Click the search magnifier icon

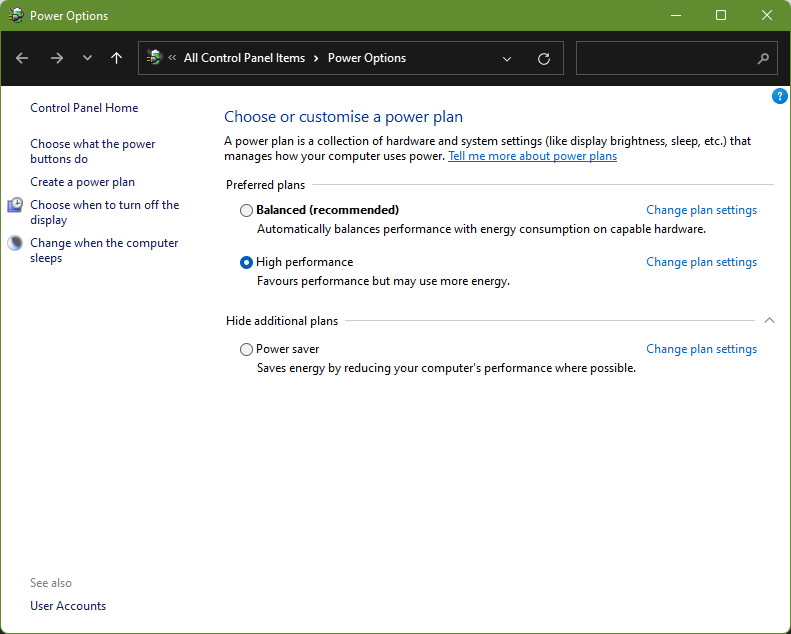click(763, 59)
